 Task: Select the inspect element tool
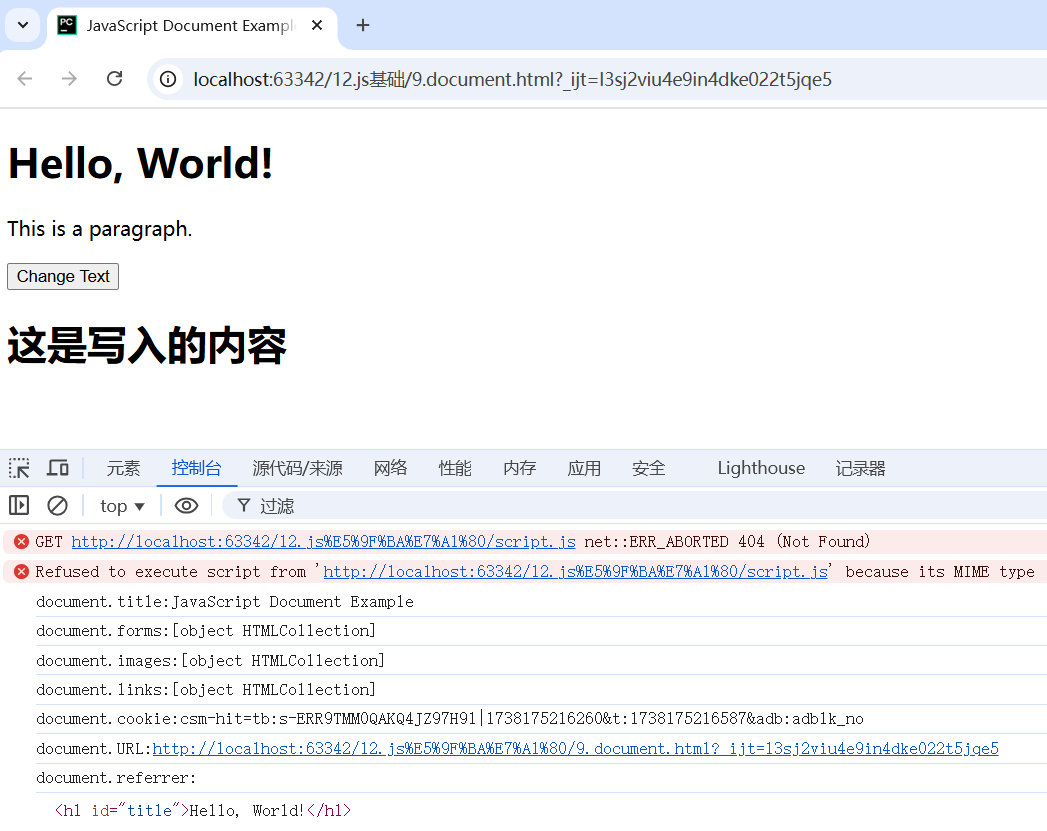[18, 467]
